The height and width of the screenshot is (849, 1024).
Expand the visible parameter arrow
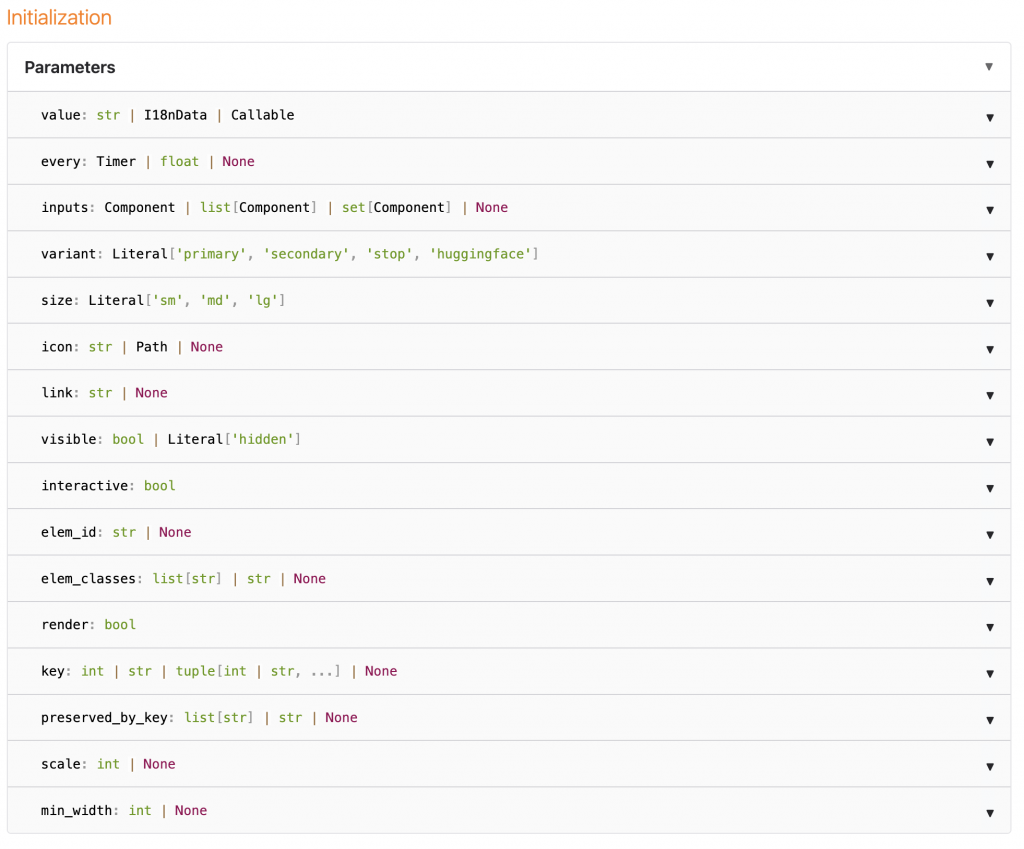990,442
